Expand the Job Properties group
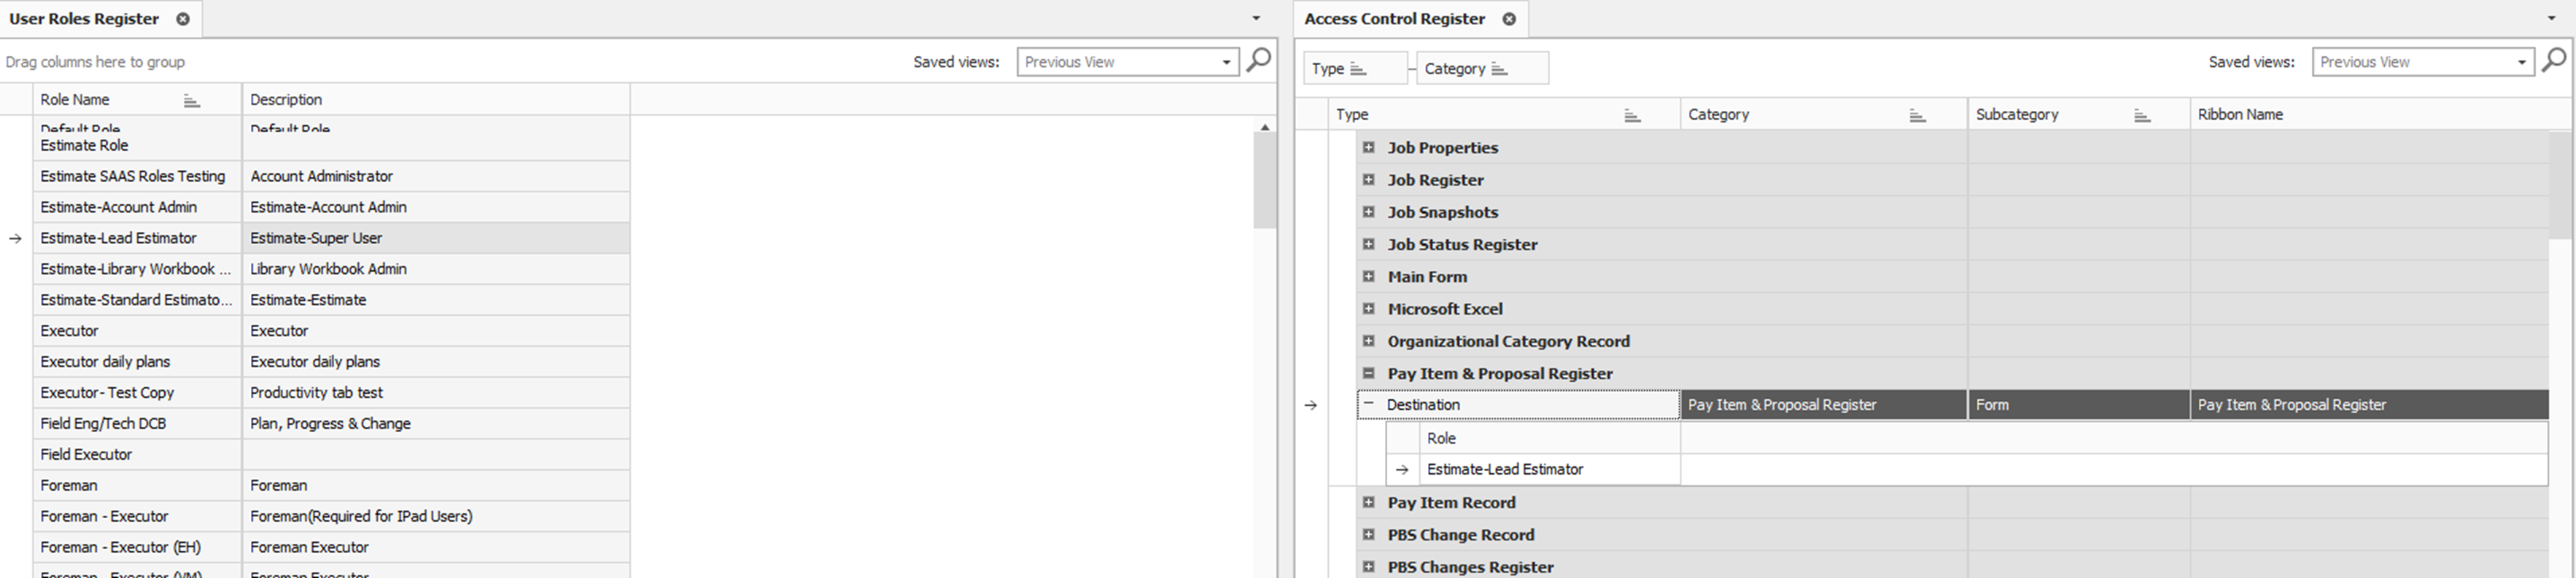Viewport: 2576px width, 578px height. point(1369,148)
